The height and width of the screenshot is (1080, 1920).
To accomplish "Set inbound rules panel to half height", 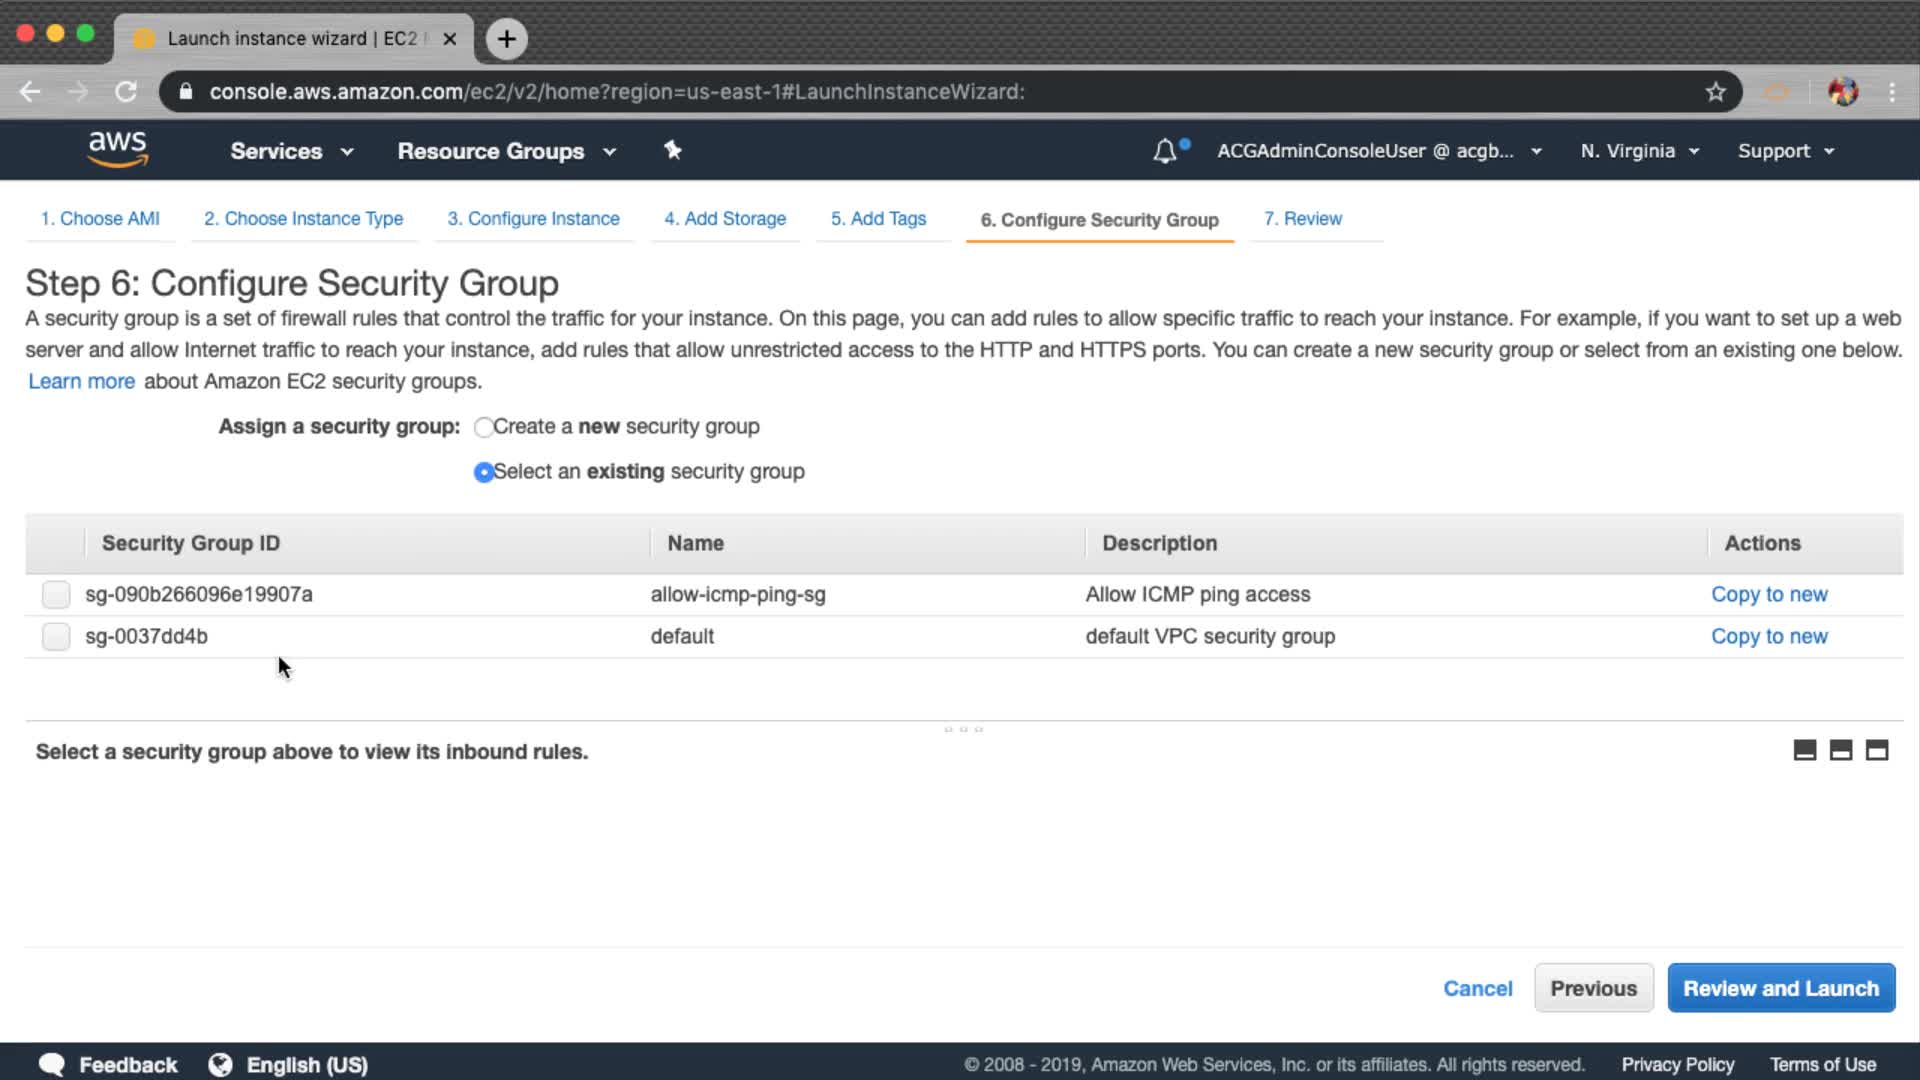I will tap(1840, 751).
